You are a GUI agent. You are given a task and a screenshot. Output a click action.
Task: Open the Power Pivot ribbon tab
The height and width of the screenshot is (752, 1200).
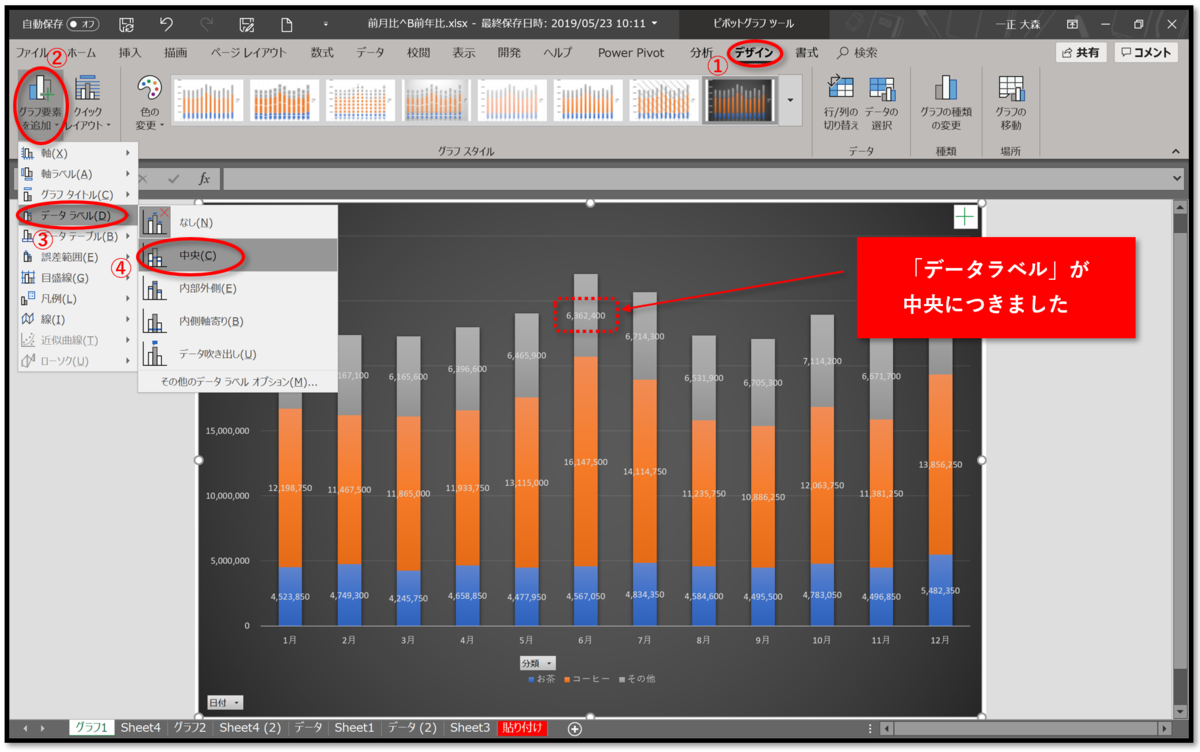[x=631, y=53]
